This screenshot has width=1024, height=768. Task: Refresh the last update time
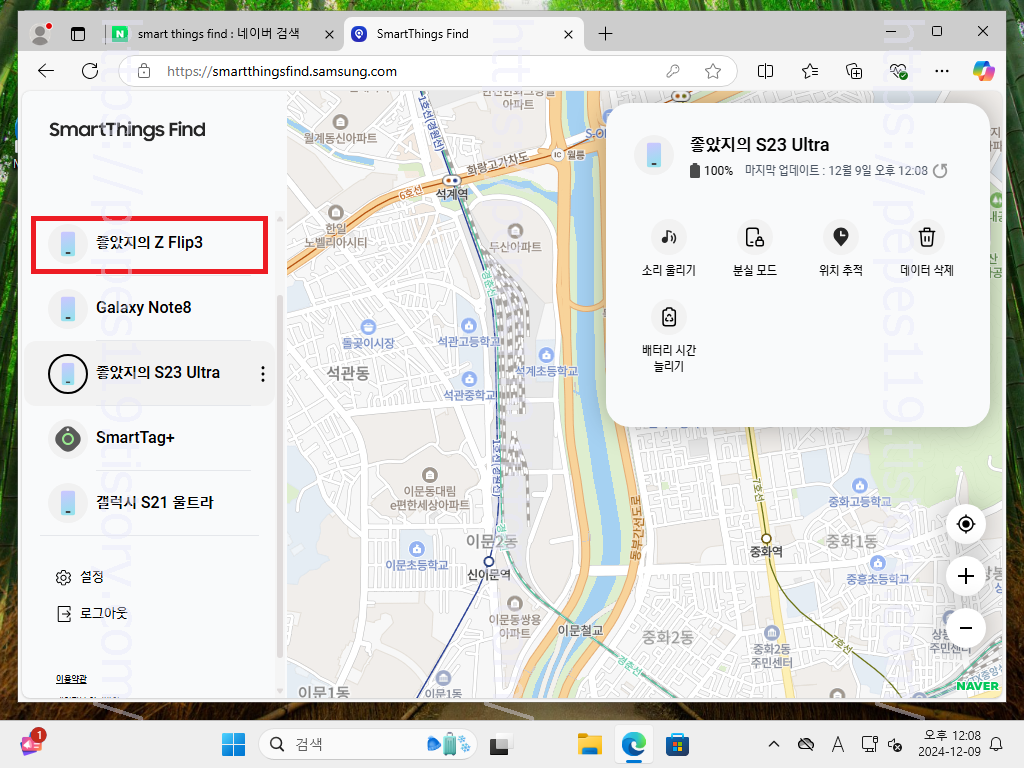click(x=940, y=171)
